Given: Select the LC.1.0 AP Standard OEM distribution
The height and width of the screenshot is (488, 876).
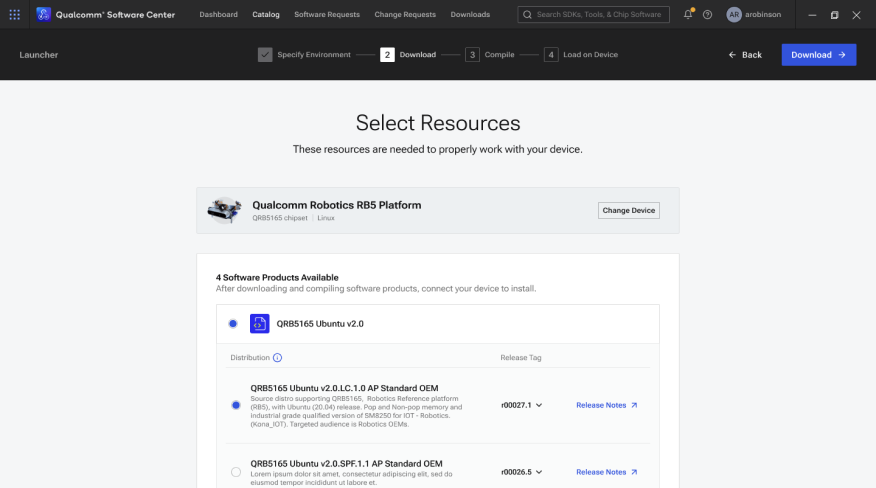Looking at the screenshot, I should [x=236, y=405].
